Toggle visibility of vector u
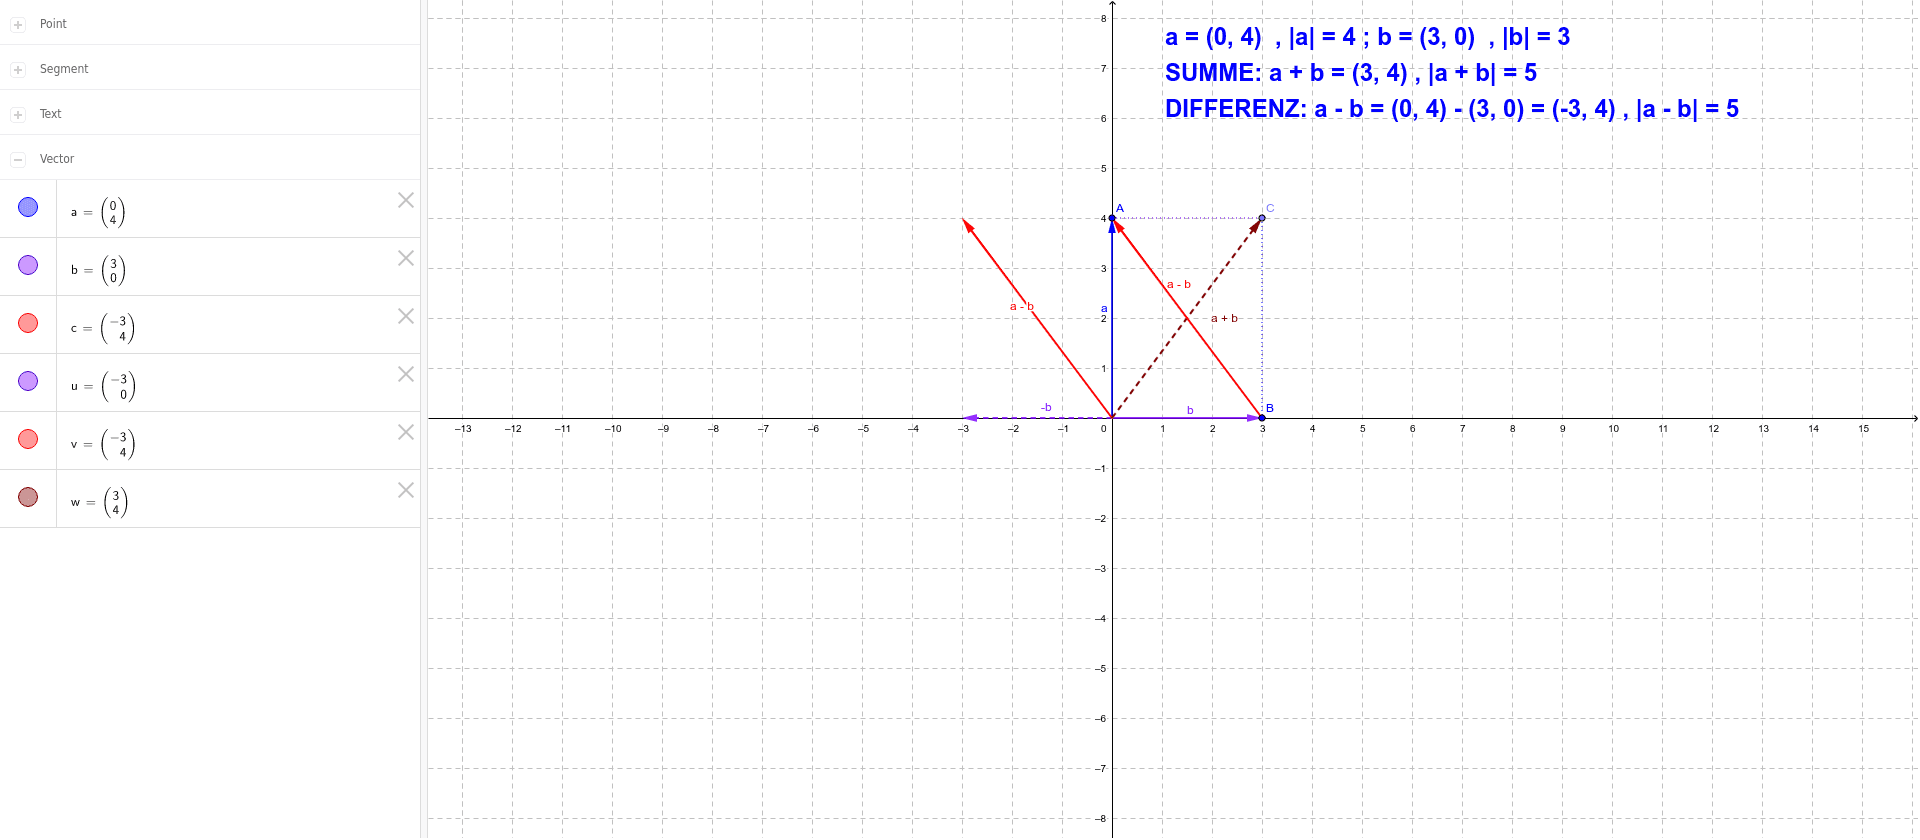 point(28,381)
